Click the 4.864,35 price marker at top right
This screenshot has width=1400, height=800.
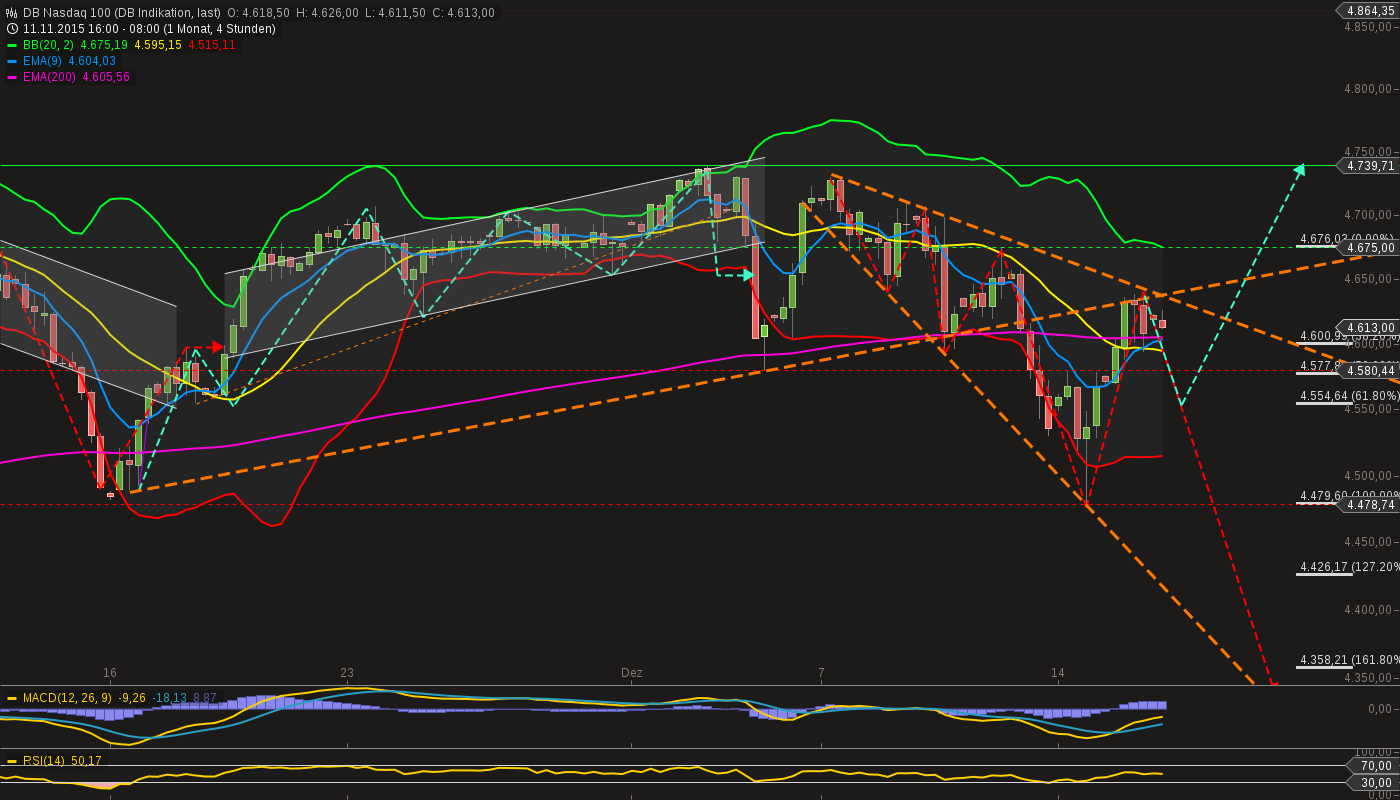coord(1368,10)
